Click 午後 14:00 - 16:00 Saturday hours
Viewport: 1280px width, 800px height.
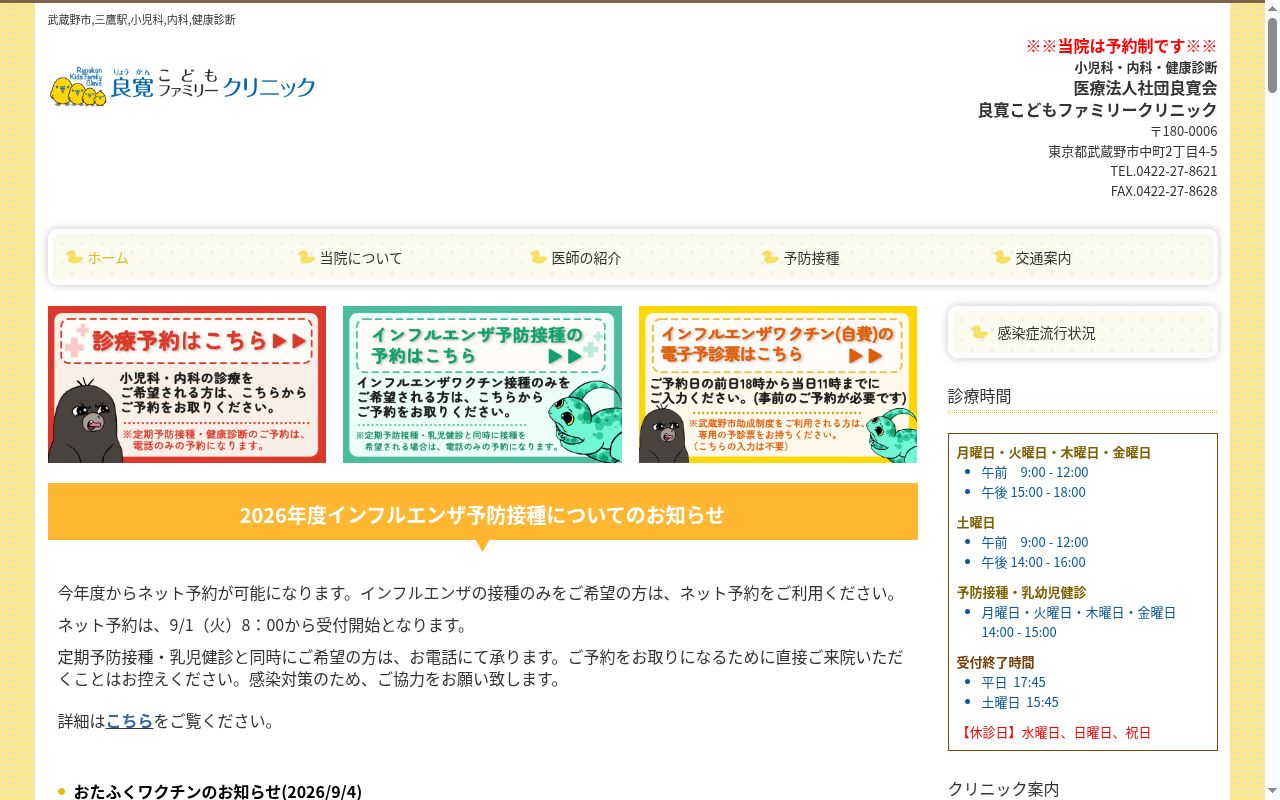point(1033,562)
